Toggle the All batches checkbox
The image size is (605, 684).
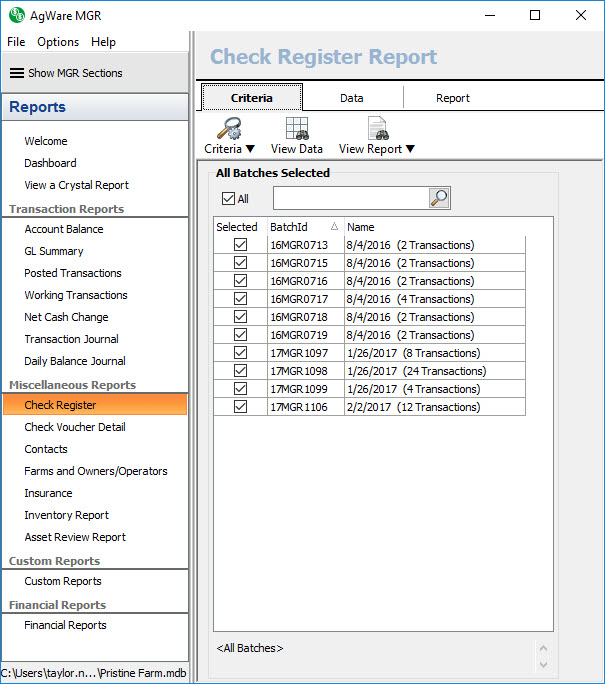[x=228, y=199]
